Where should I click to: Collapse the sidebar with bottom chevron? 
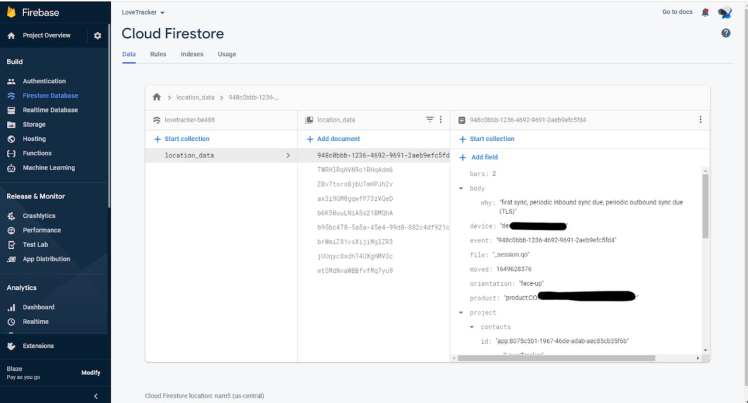coord(95,395)
